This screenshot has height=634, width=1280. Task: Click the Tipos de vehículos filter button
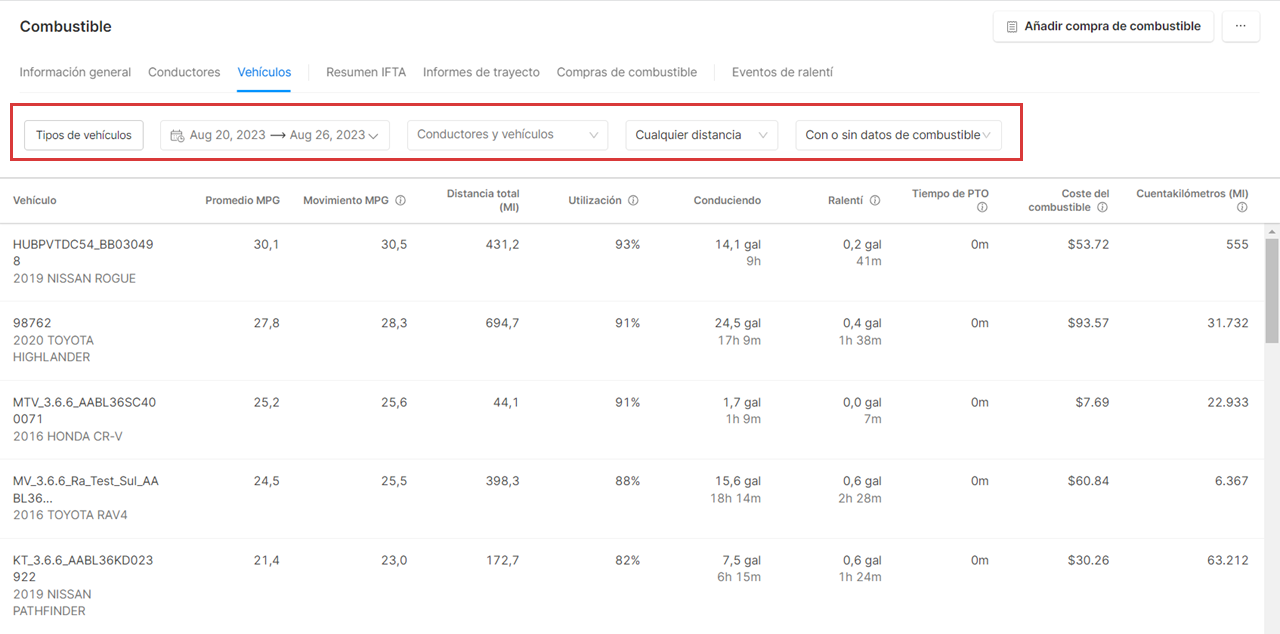(83, 134)
